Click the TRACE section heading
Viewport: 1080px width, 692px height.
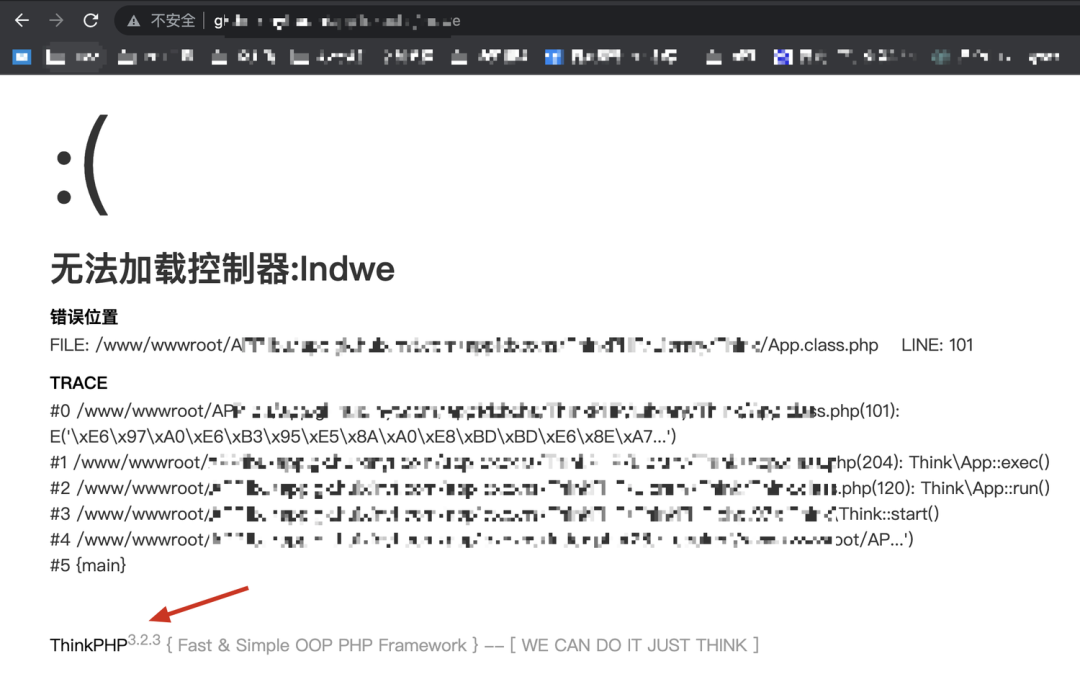tap(78, 383)
